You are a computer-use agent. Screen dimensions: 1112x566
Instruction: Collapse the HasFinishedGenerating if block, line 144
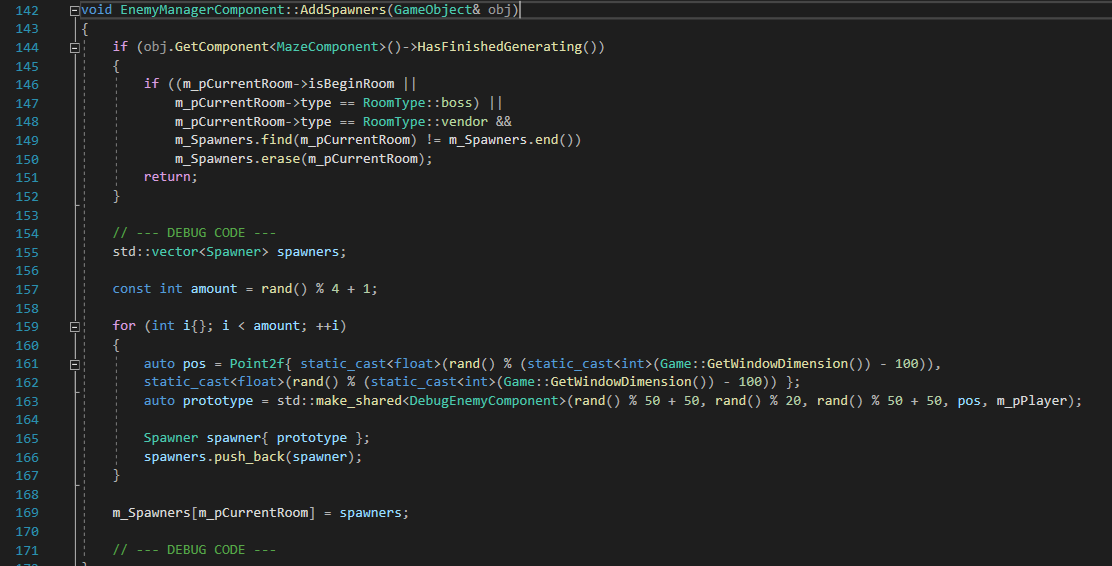(x=74, y=48)
